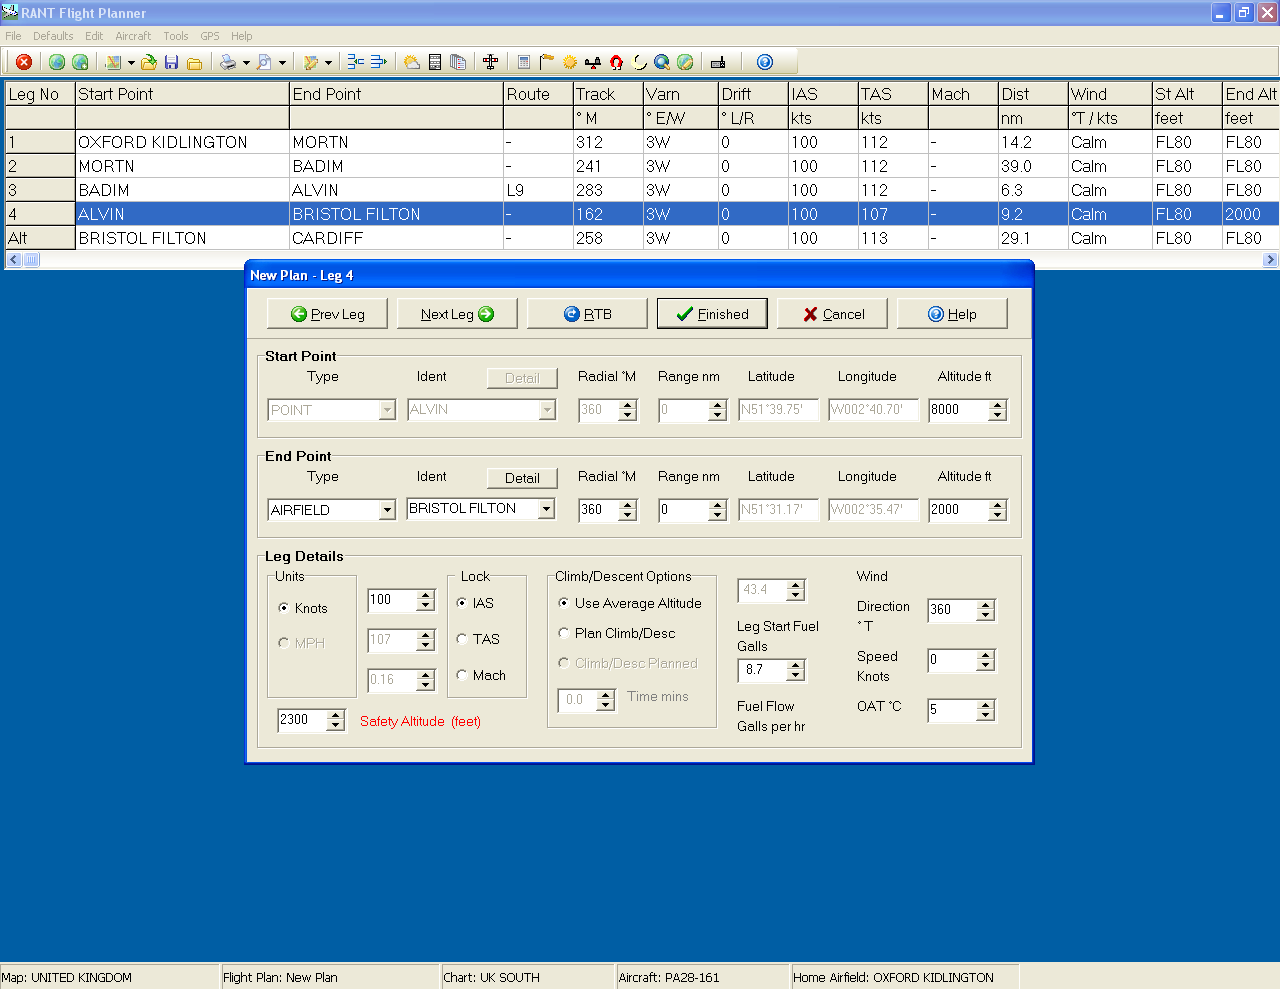
Task: Click the pencil edit plan toolbar icon
Action: tap(311, 62)
